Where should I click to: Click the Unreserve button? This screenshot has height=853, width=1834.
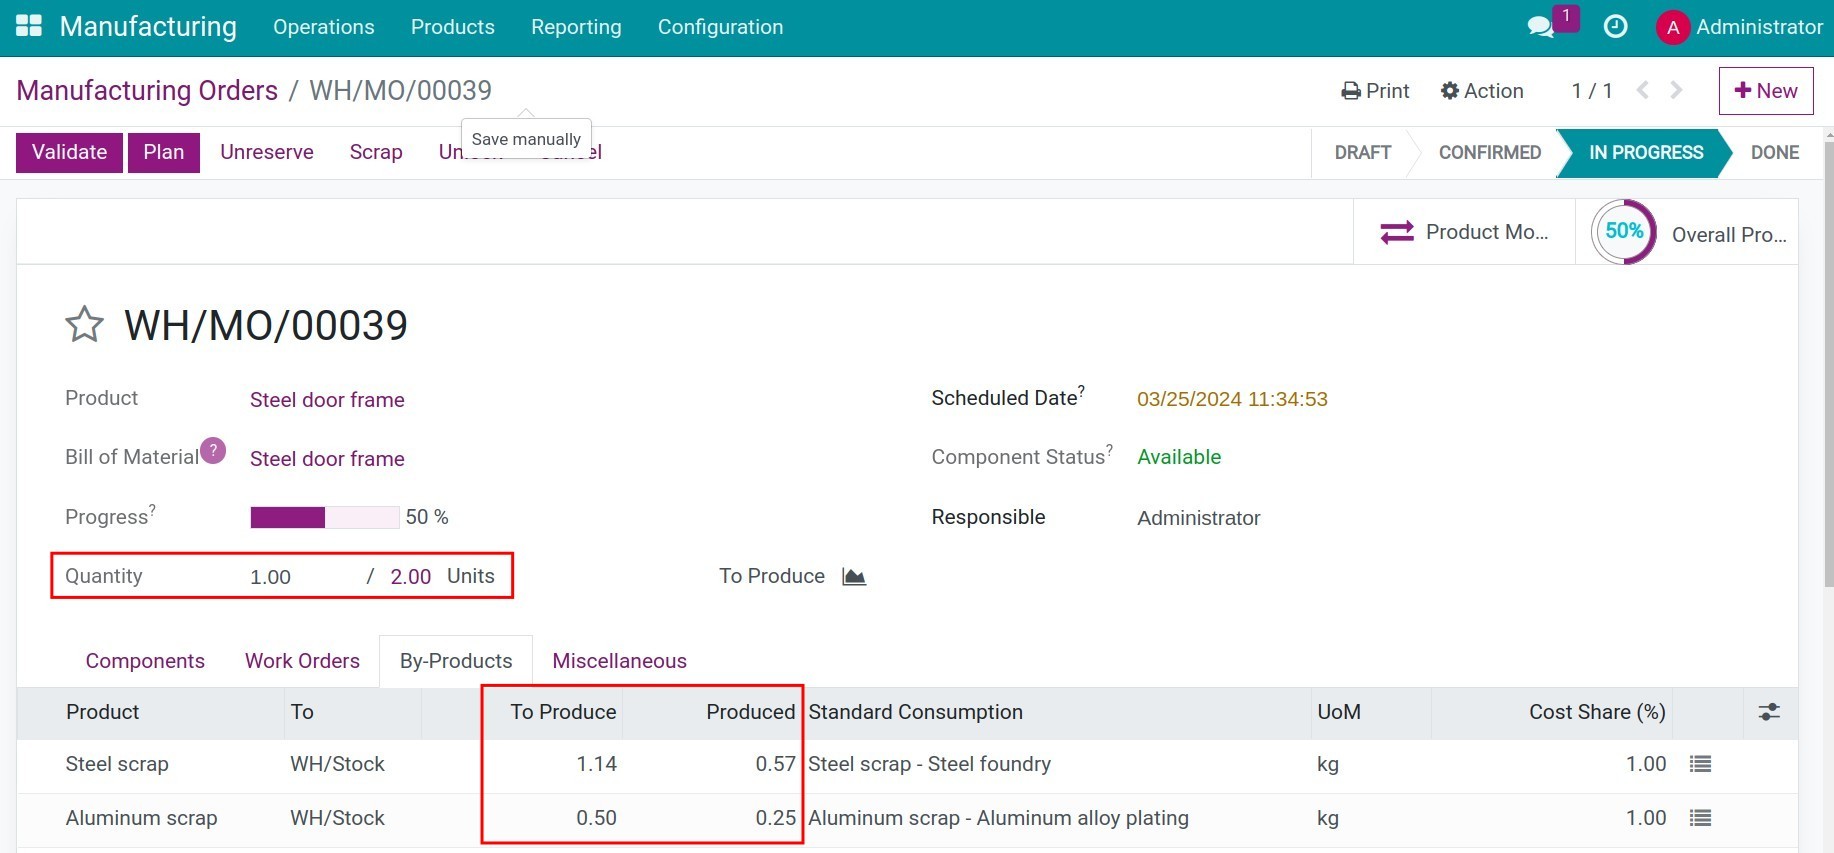point(267,152)
